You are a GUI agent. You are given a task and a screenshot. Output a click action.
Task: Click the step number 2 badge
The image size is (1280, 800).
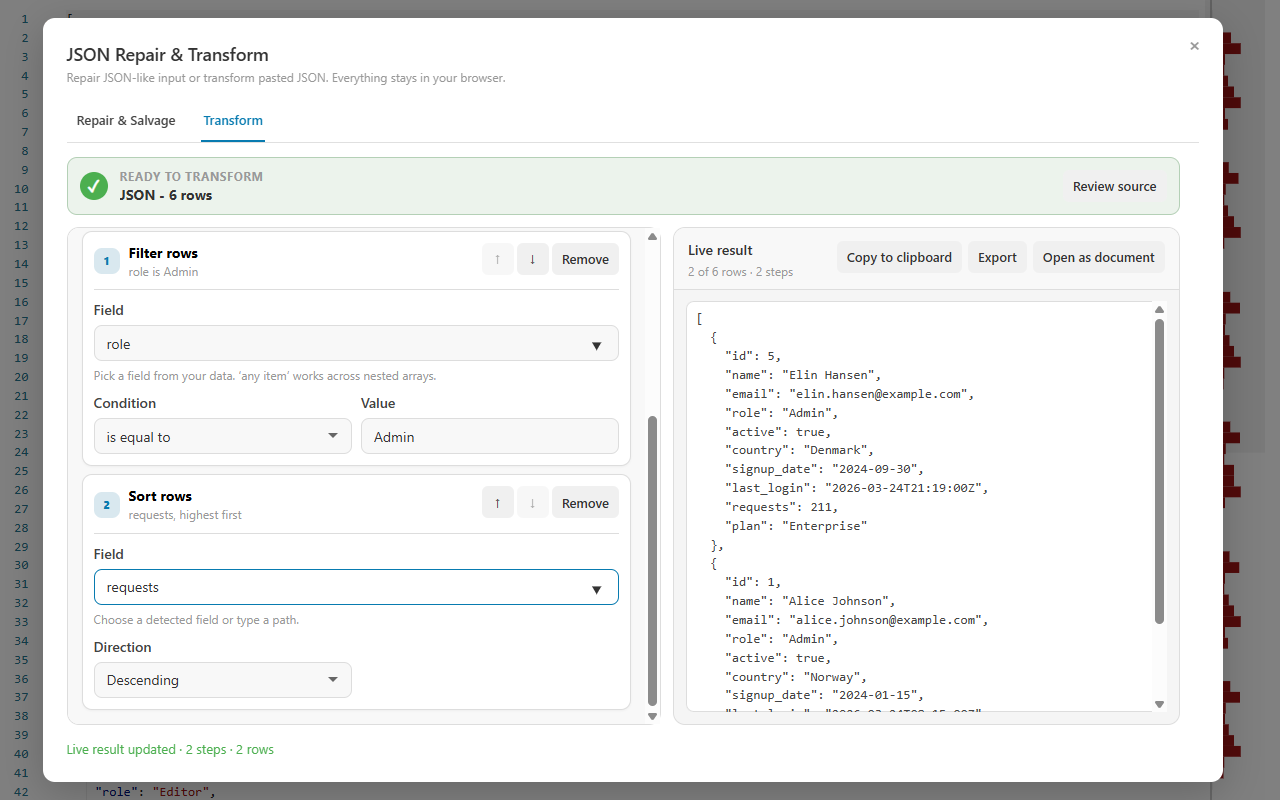tap(107, 505)
